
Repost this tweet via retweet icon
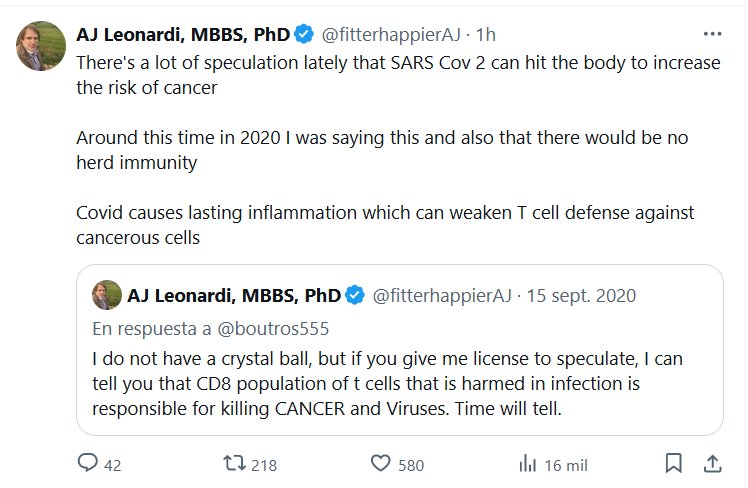click(234, 464)
